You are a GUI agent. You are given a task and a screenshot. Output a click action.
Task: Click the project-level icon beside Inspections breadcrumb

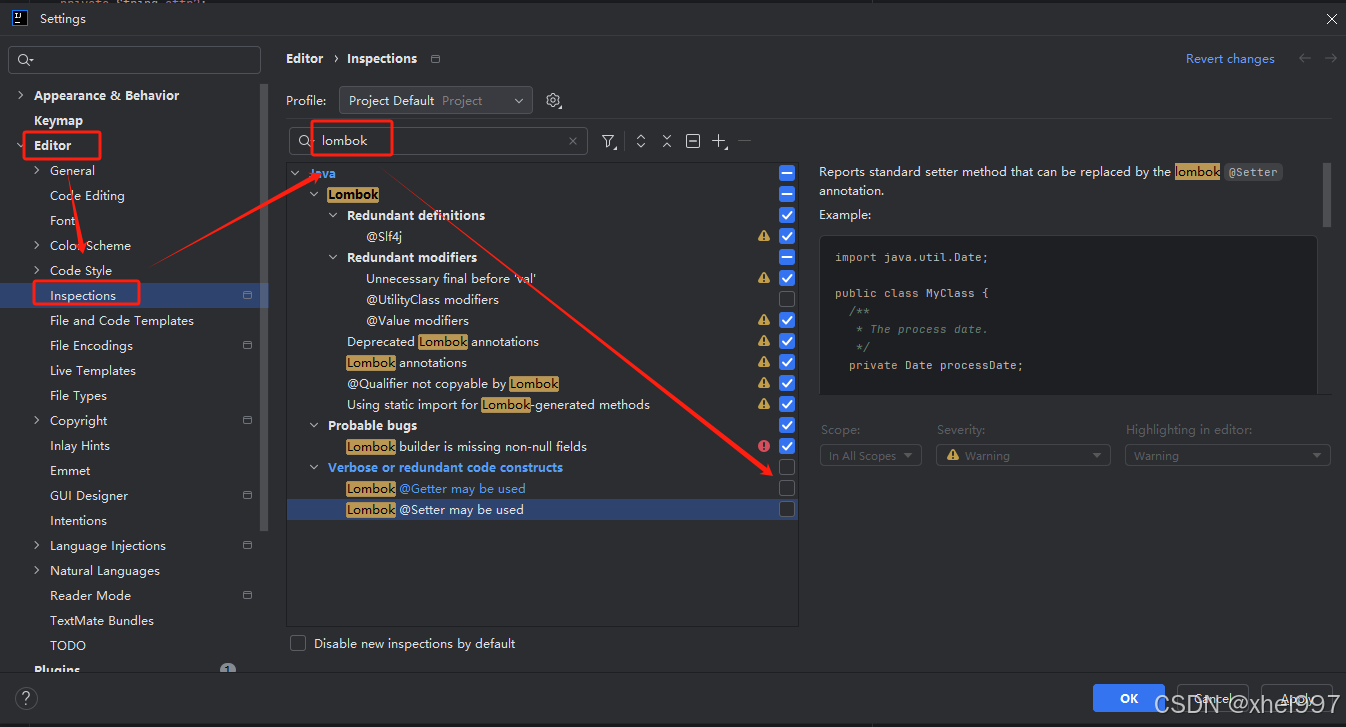pyautogui.click(x=435, y=59)
